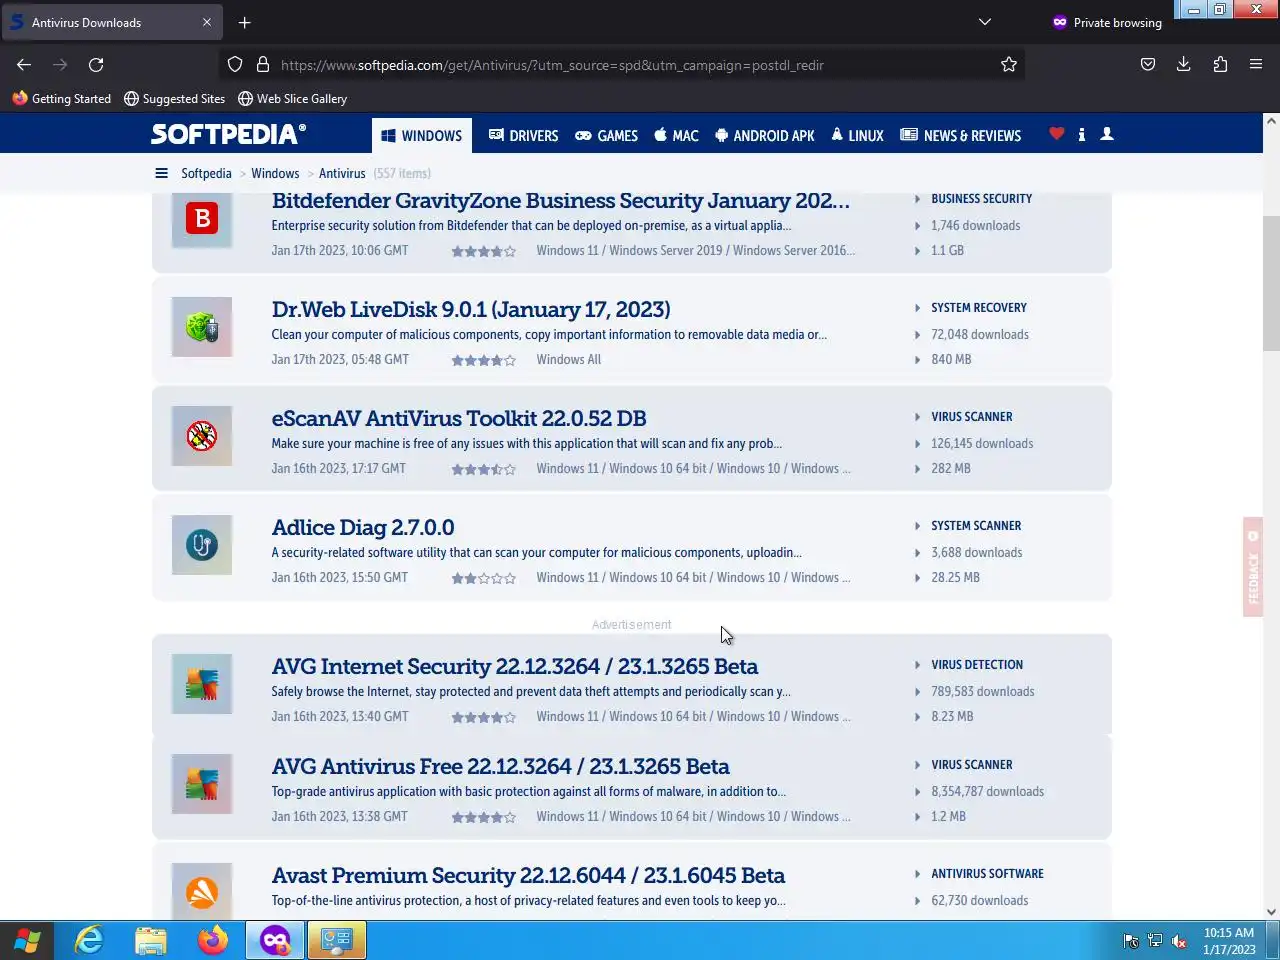
Task: Open Suggested Sites bookmark
Action: coord(174,98)
